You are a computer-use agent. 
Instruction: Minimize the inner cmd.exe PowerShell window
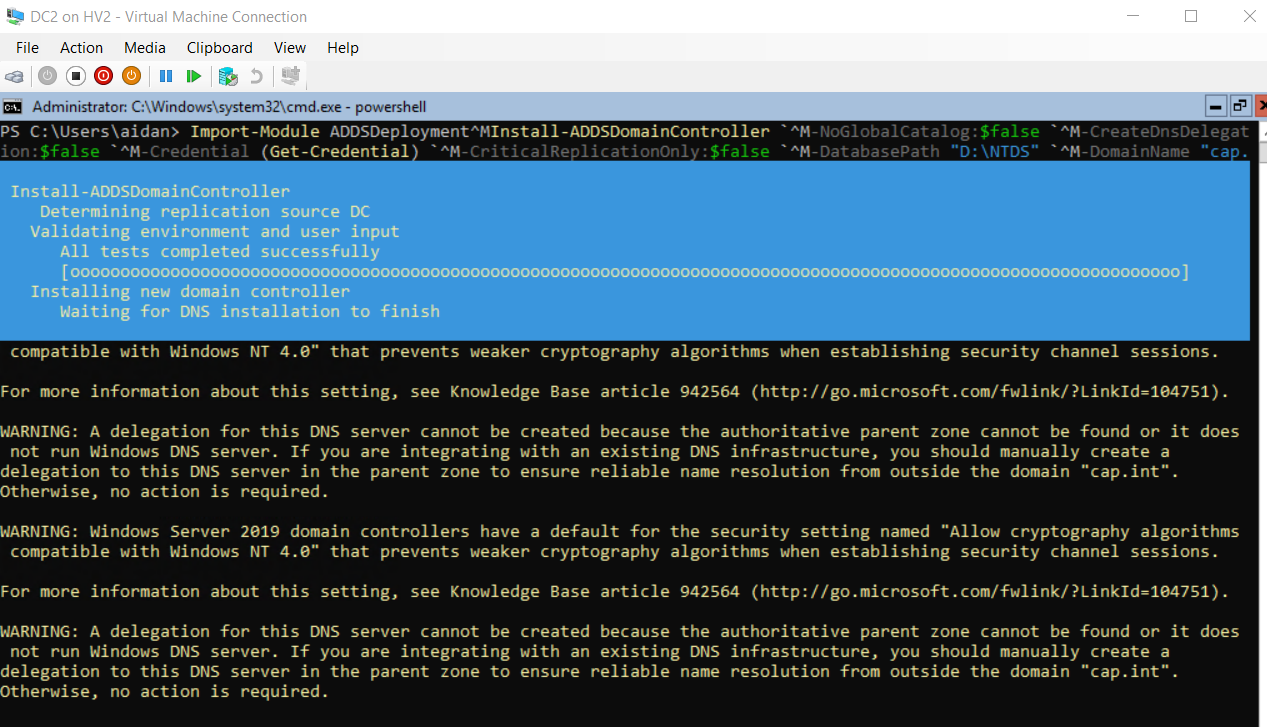tap(1216, 106)
